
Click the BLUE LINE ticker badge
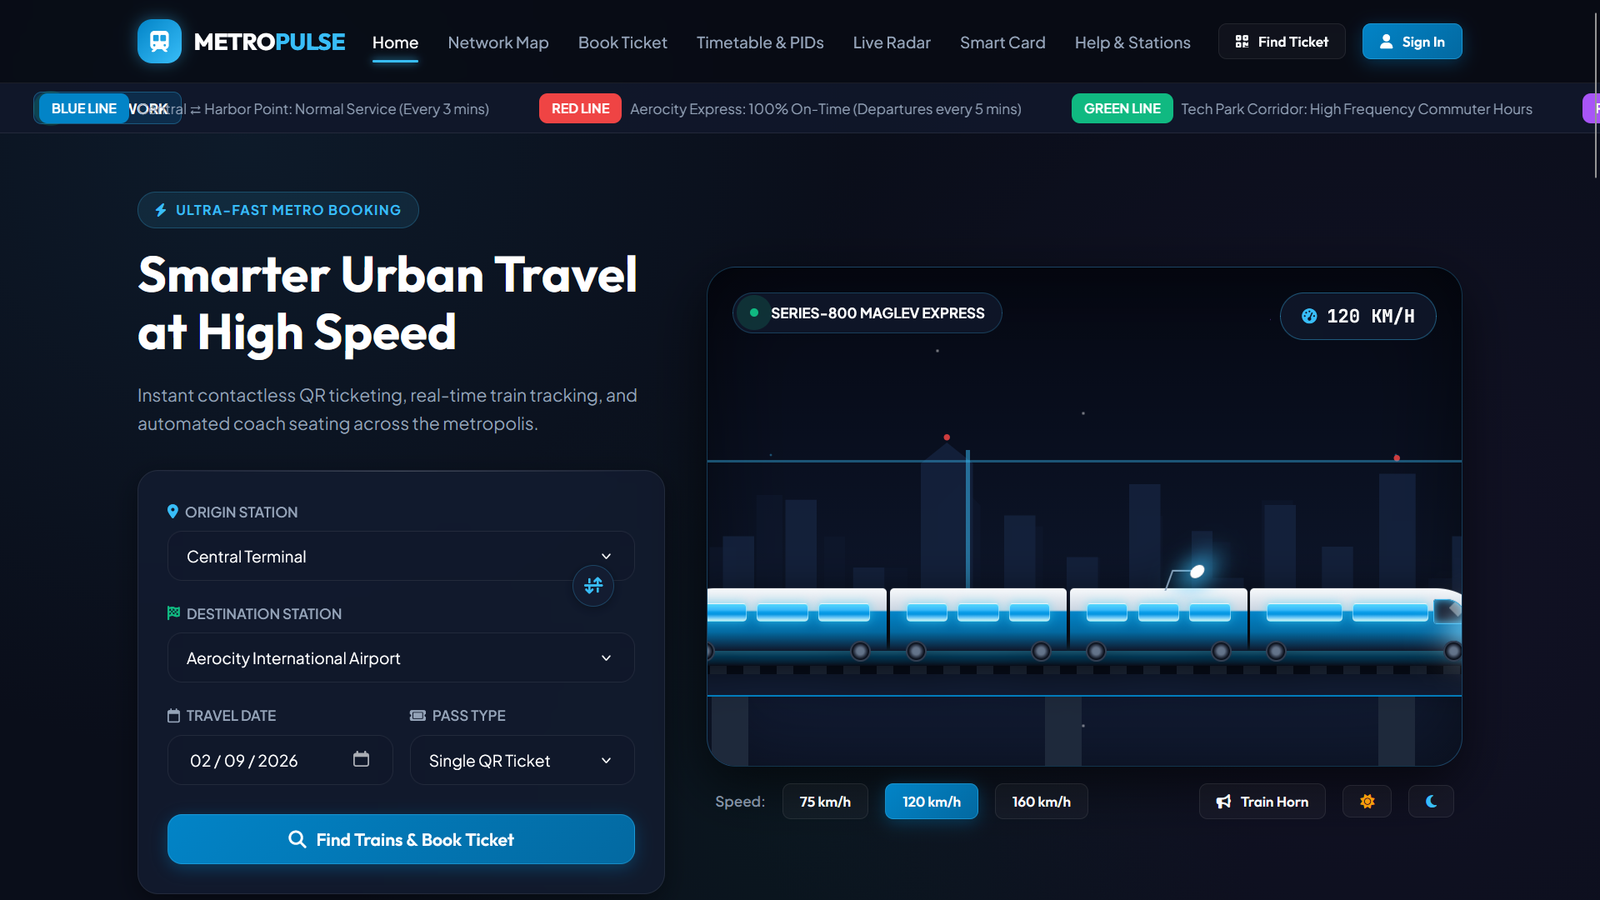click(x=84, y=108)
